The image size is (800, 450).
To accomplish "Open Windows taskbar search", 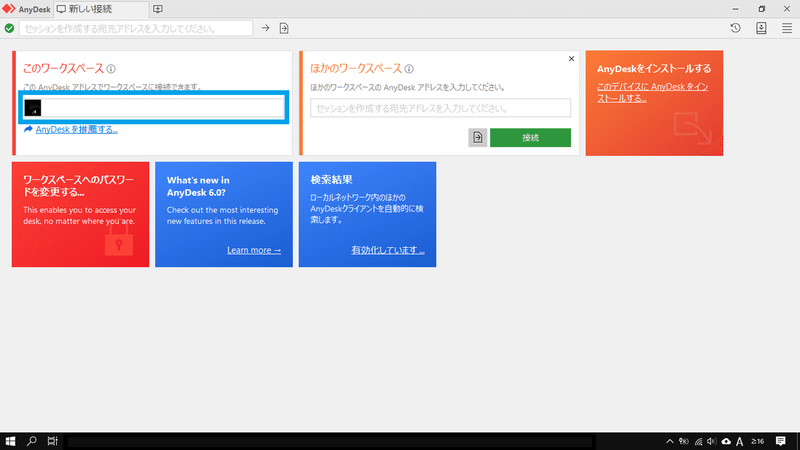I will pyautogui.click(x=32, y=441).
